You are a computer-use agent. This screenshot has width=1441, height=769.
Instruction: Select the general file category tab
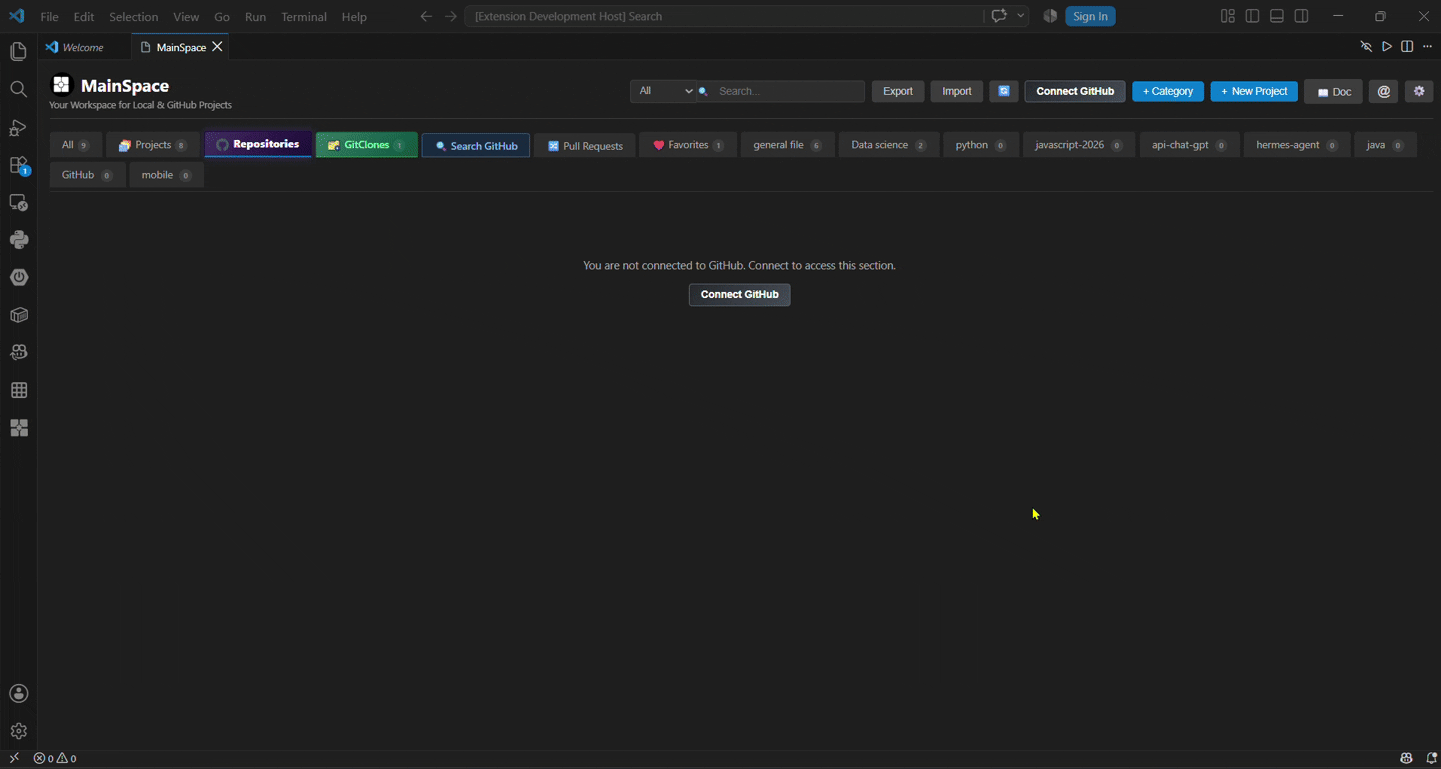tap(788, 145)
